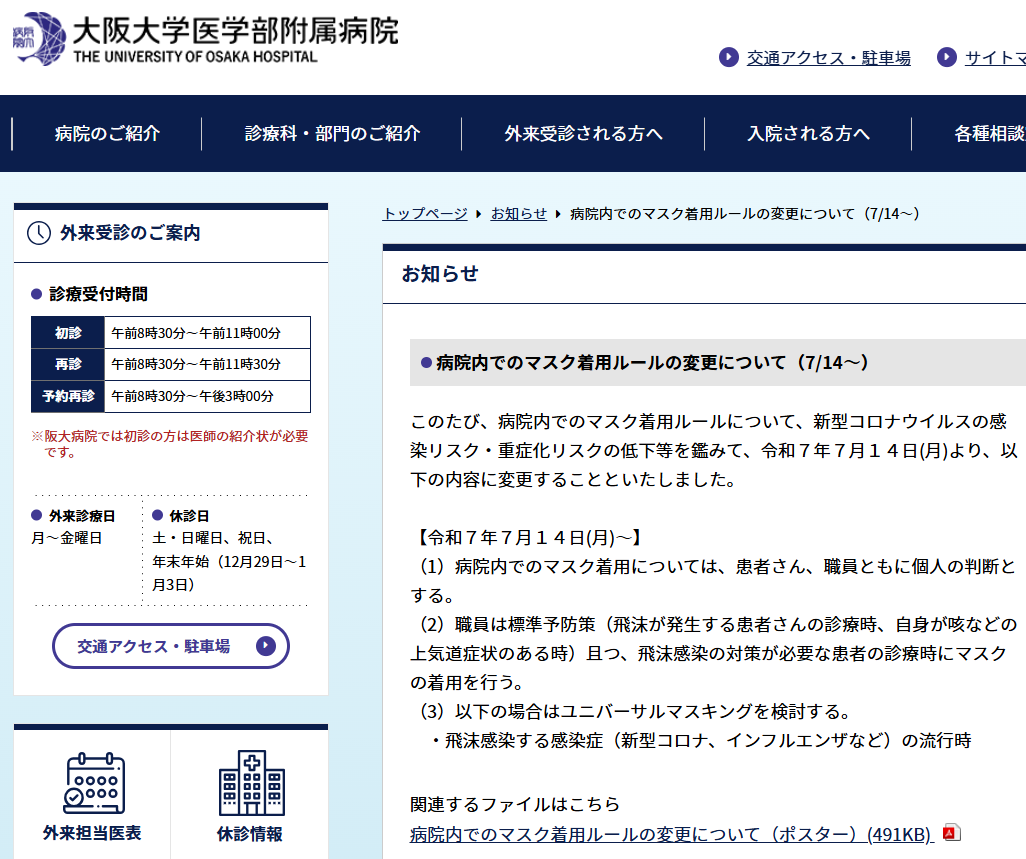
Task: Open the 病院のご紹介 menu
Action: coord(107,133)
